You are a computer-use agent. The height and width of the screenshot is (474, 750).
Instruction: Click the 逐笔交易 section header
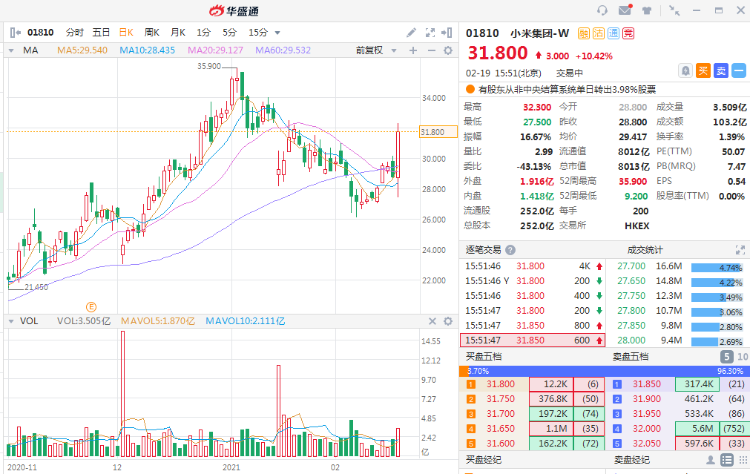tap(483, 250)
